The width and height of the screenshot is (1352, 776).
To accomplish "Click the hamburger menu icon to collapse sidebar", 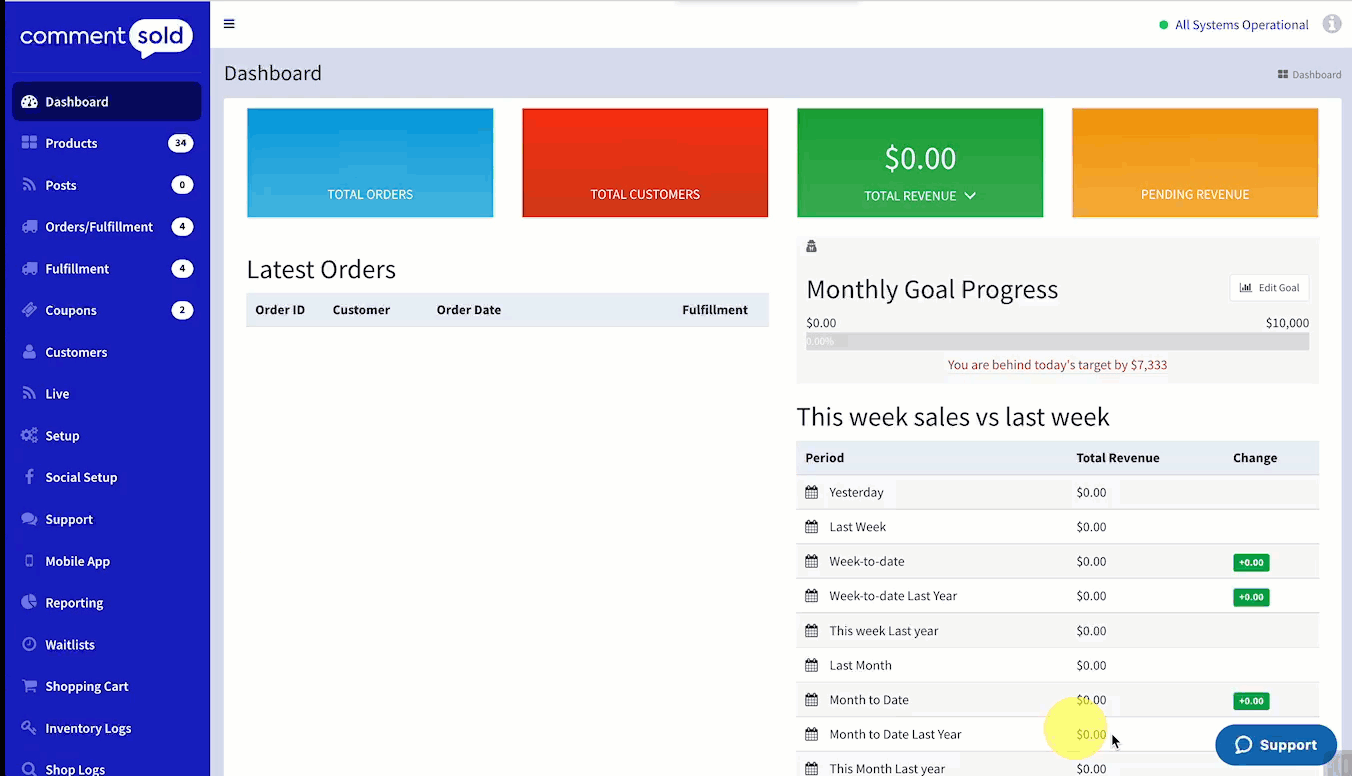I will pyautogui.click(x=229, y=24).
